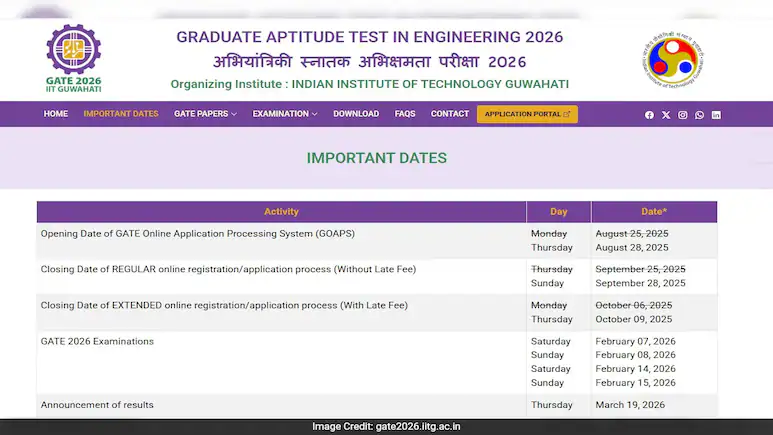This screenshot has width=773, height=435.
Task: Open the X (Twitter) social icon
Action: 666,115
